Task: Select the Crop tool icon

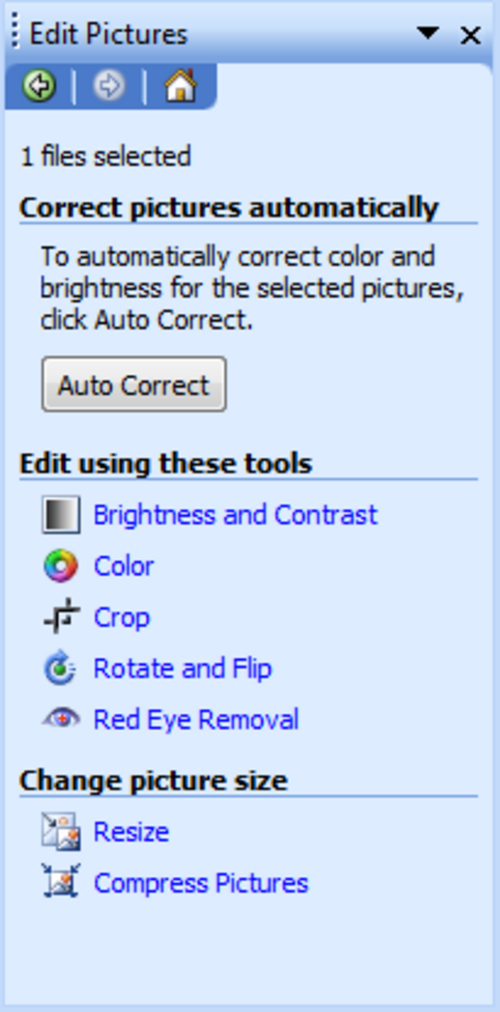Action: pyautogui.click(x=62, y=617)
